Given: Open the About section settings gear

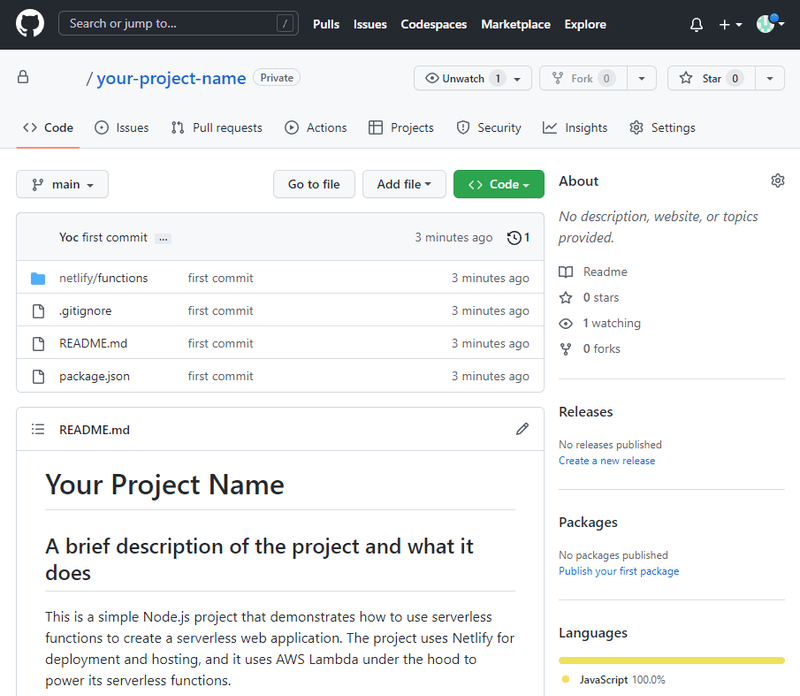Looking at the screenshot, I should (x=778, y=181).
